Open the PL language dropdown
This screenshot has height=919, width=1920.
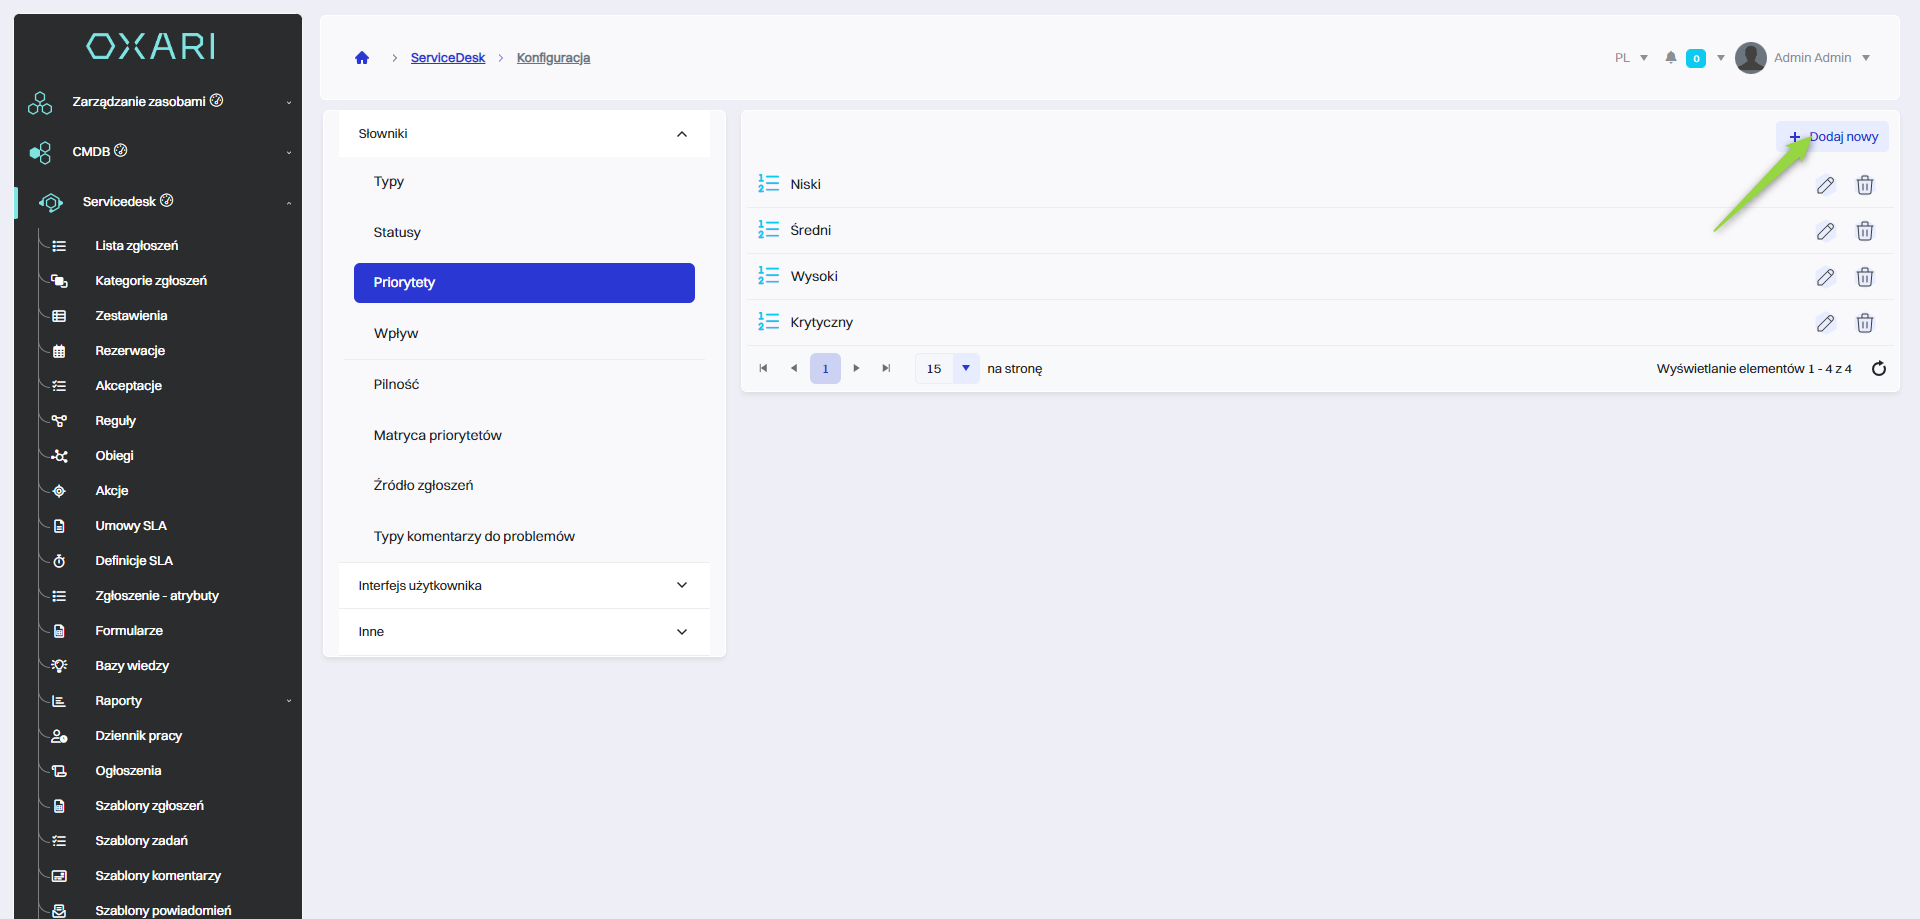1631,58
